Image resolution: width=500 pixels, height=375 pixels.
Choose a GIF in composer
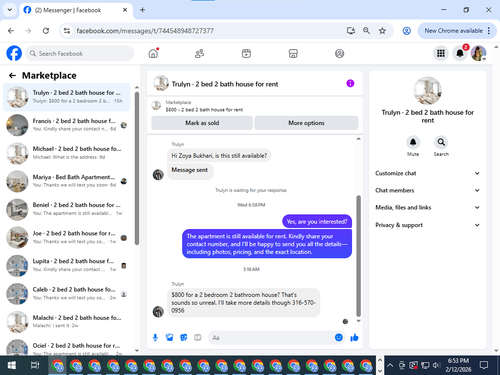pos(198,338)
